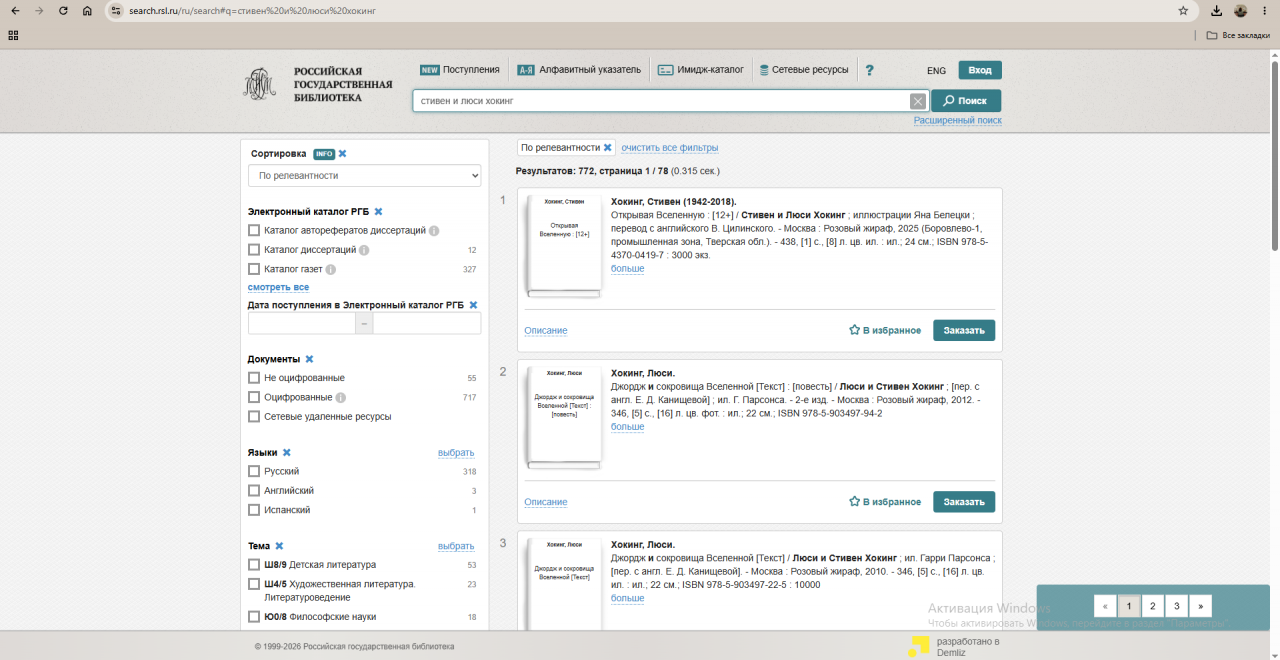Screen dimensions: 1280x660
Task: Open Расширенный поиск link
Action: [957, 121]
